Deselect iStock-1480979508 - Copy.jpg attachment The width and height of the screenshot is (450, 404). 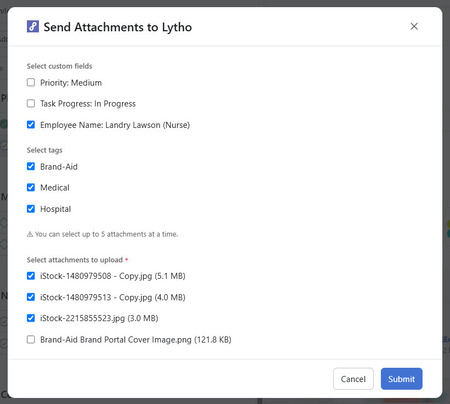[31, 276]
